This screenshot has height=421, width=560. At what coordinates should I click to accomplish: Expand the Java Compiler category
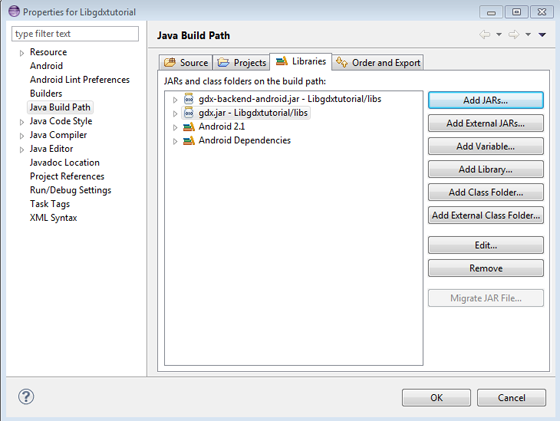(22, 136)
